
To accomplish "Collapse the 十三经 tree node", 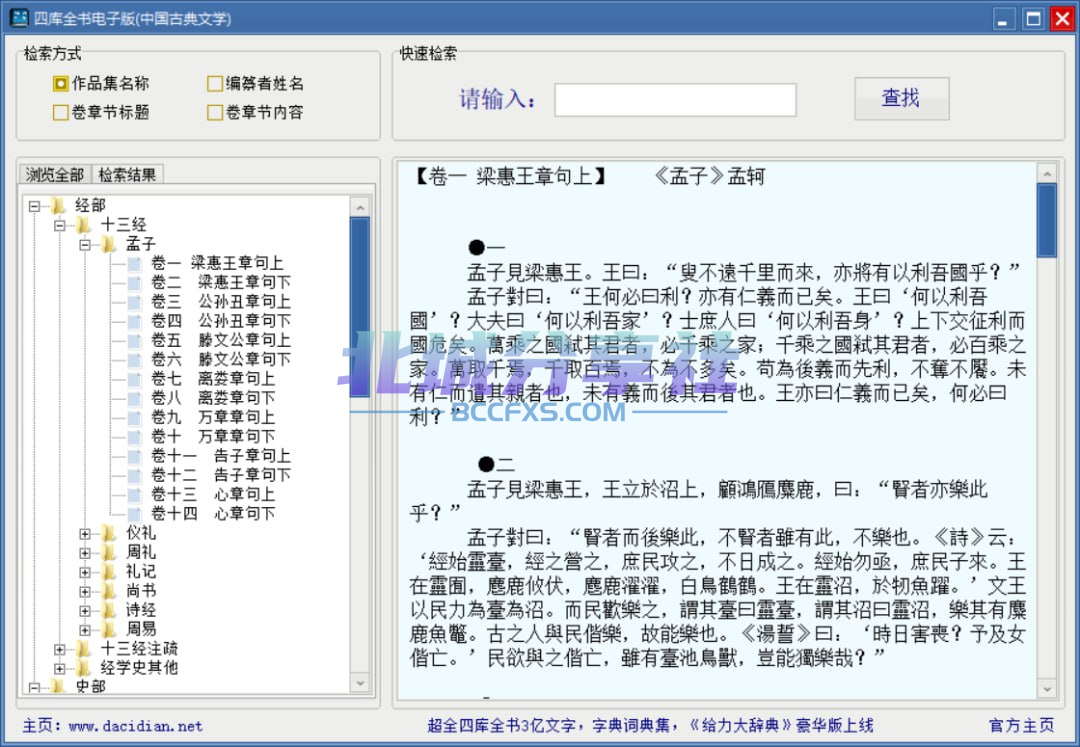I will pos(59,225).
